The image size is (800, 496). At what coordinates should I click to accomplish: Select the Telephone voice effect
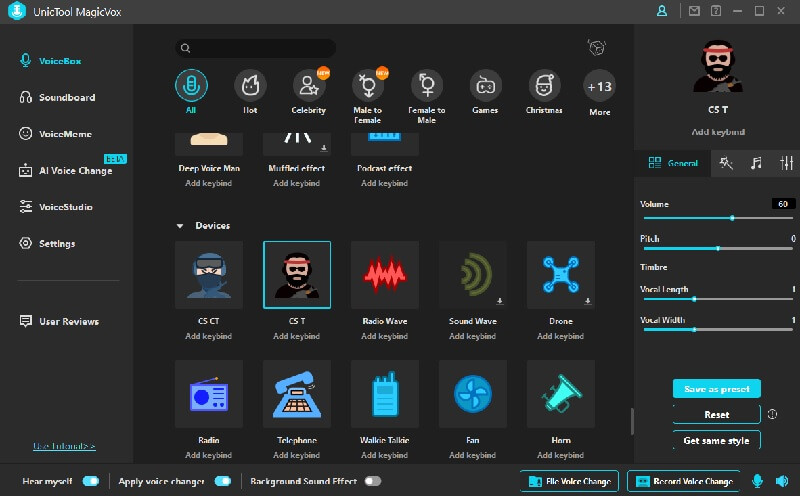296,394
